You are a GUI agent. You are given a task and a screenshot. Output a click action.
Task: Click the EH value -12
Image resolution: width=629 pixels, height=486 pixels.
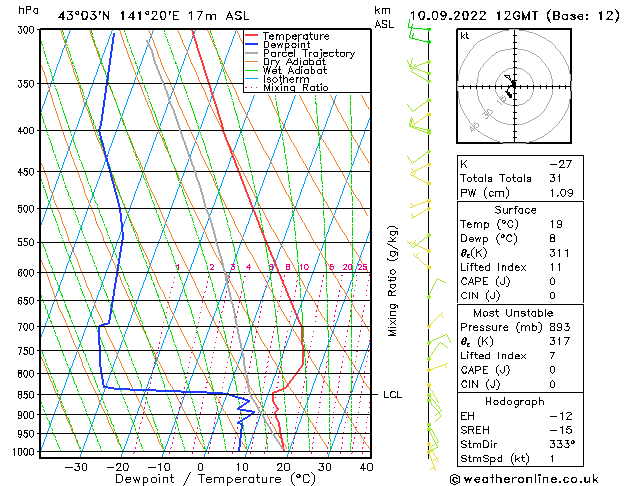tap(561, 416)
